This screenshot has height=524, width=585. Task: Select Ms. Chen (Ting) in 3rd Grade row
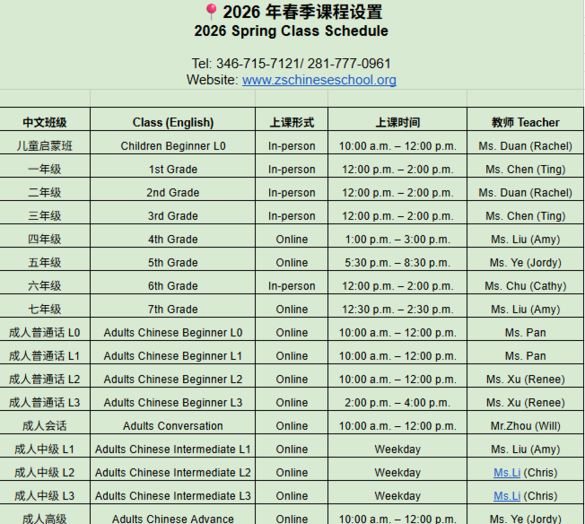click(x=525, y=213)
